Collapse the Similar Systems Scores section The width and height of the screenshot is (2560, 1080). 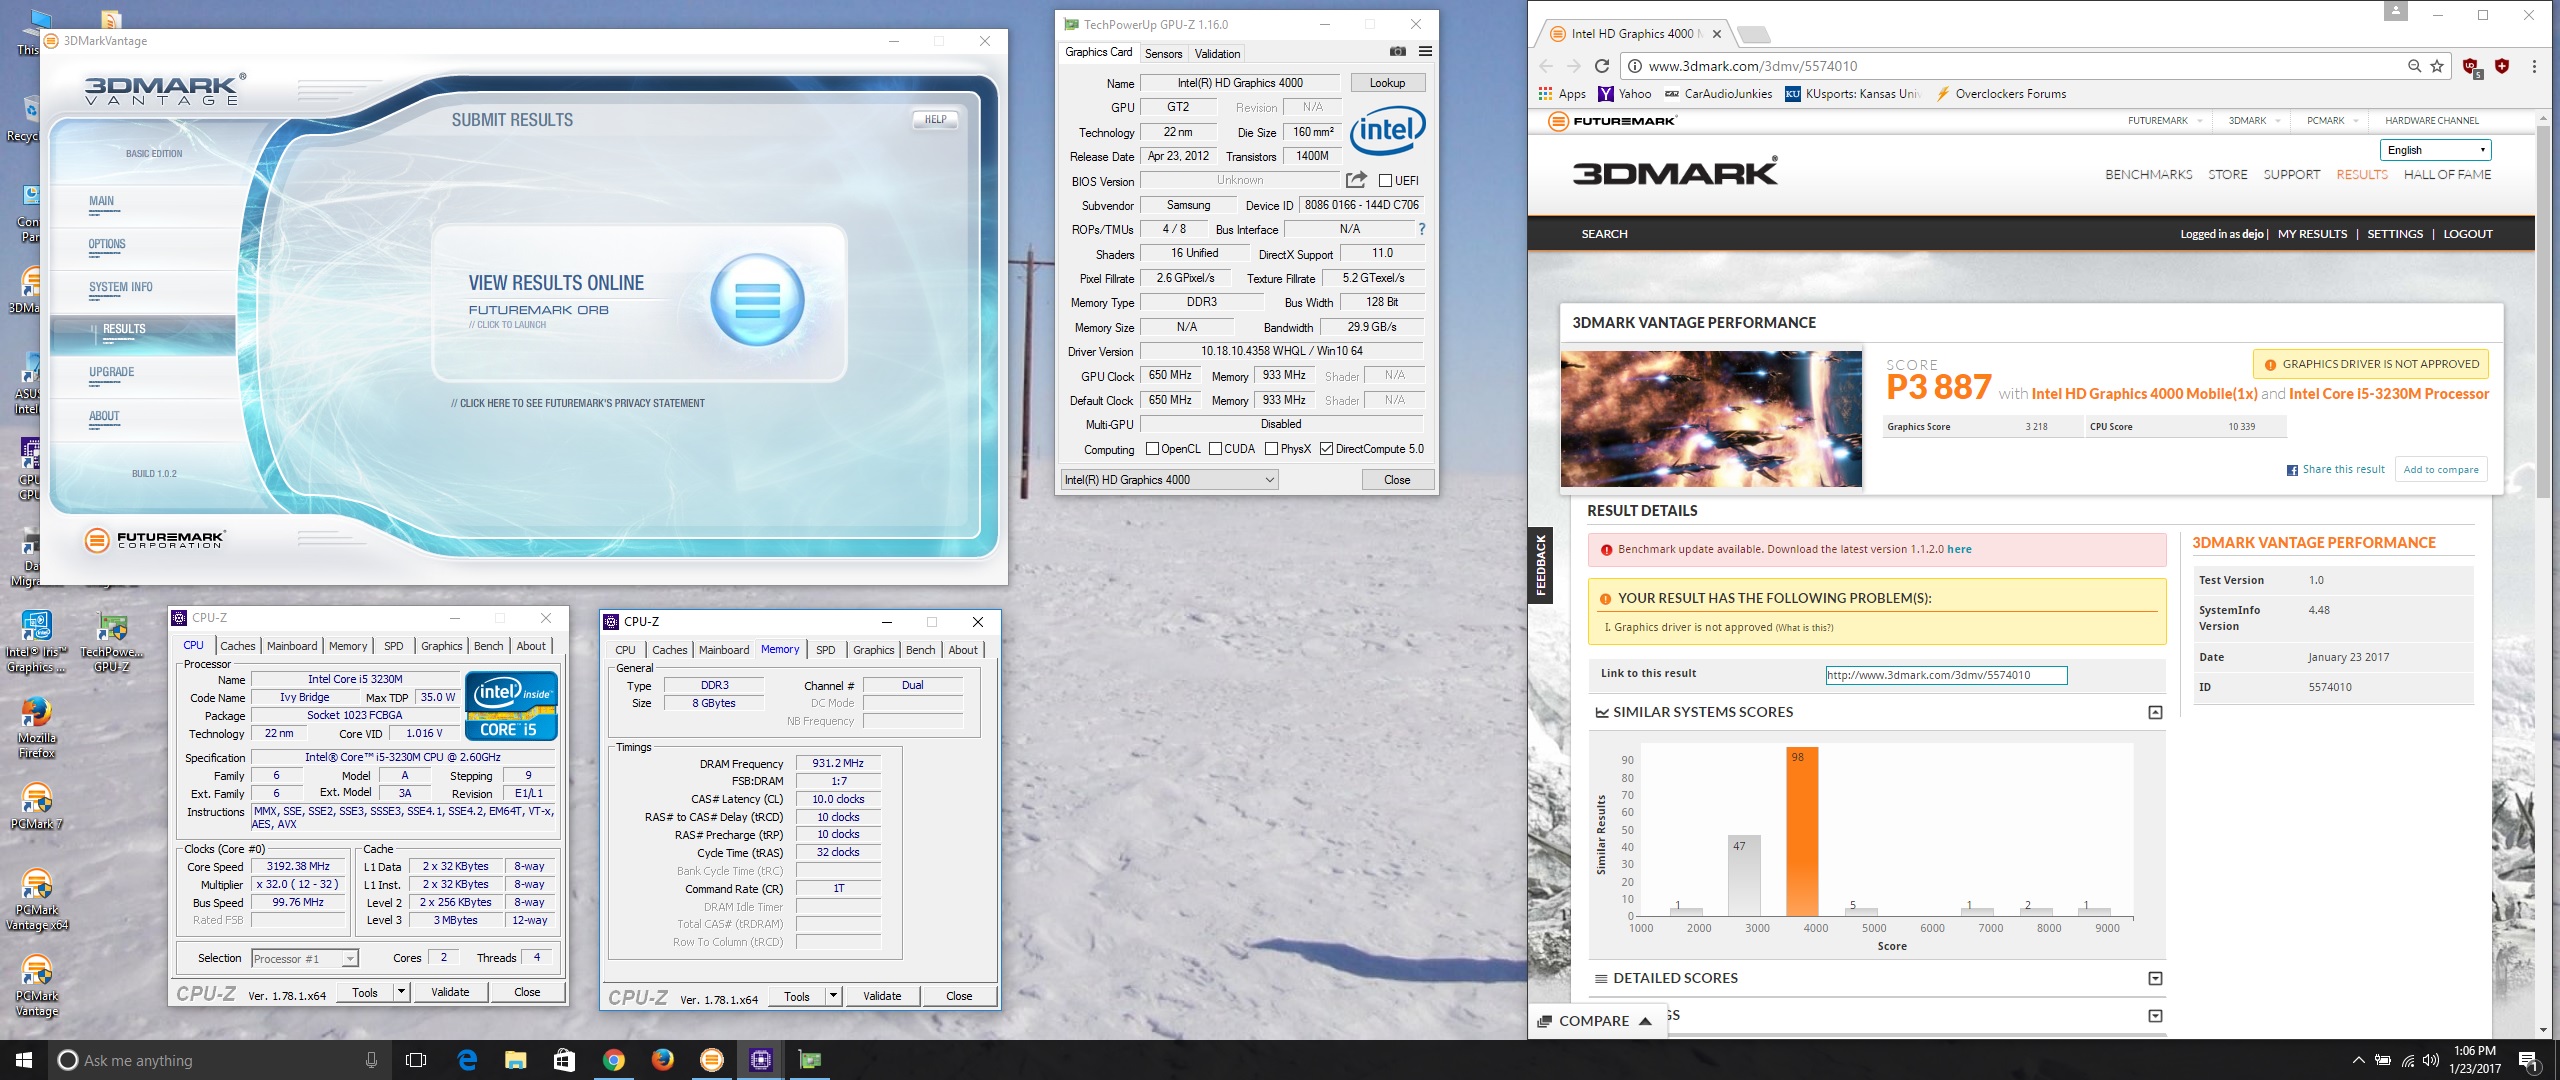[2155, 712]
